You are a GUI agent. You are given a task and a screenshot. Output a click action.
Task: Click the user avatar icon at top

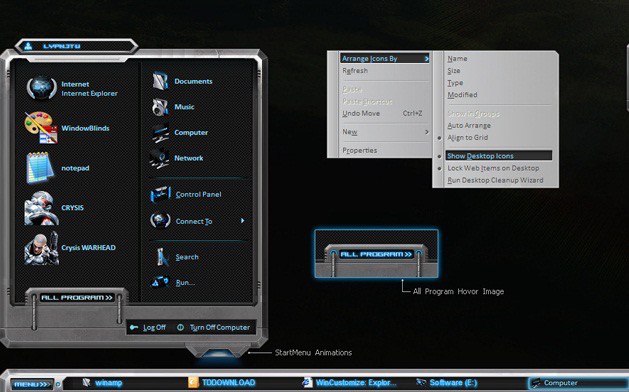(28, 46)
